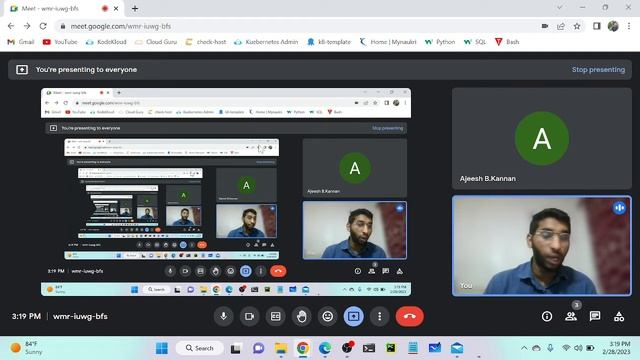This screenshot has height=360, width=640.
Task: Toggle Chrome side panel
Action: (x=597, y=26)
